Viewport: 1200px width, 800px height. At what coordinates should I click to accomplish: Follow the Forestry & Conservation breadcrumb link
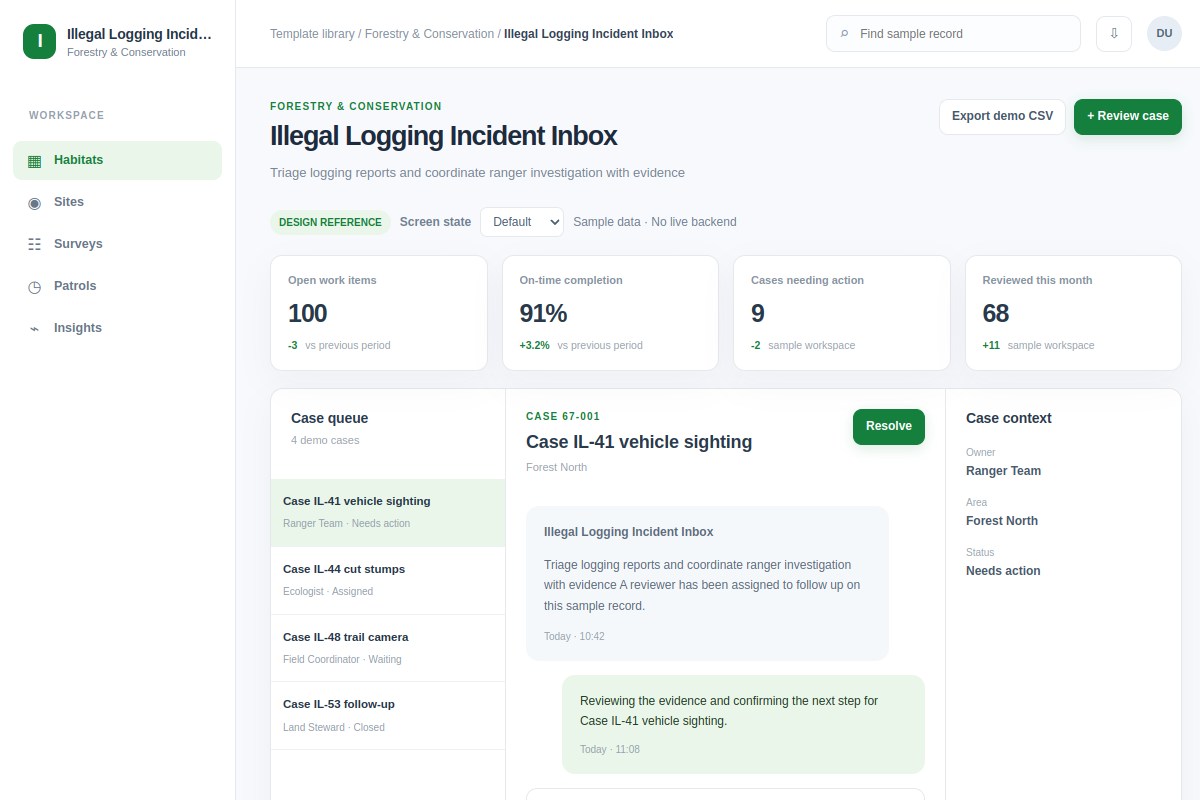point(429,34)
